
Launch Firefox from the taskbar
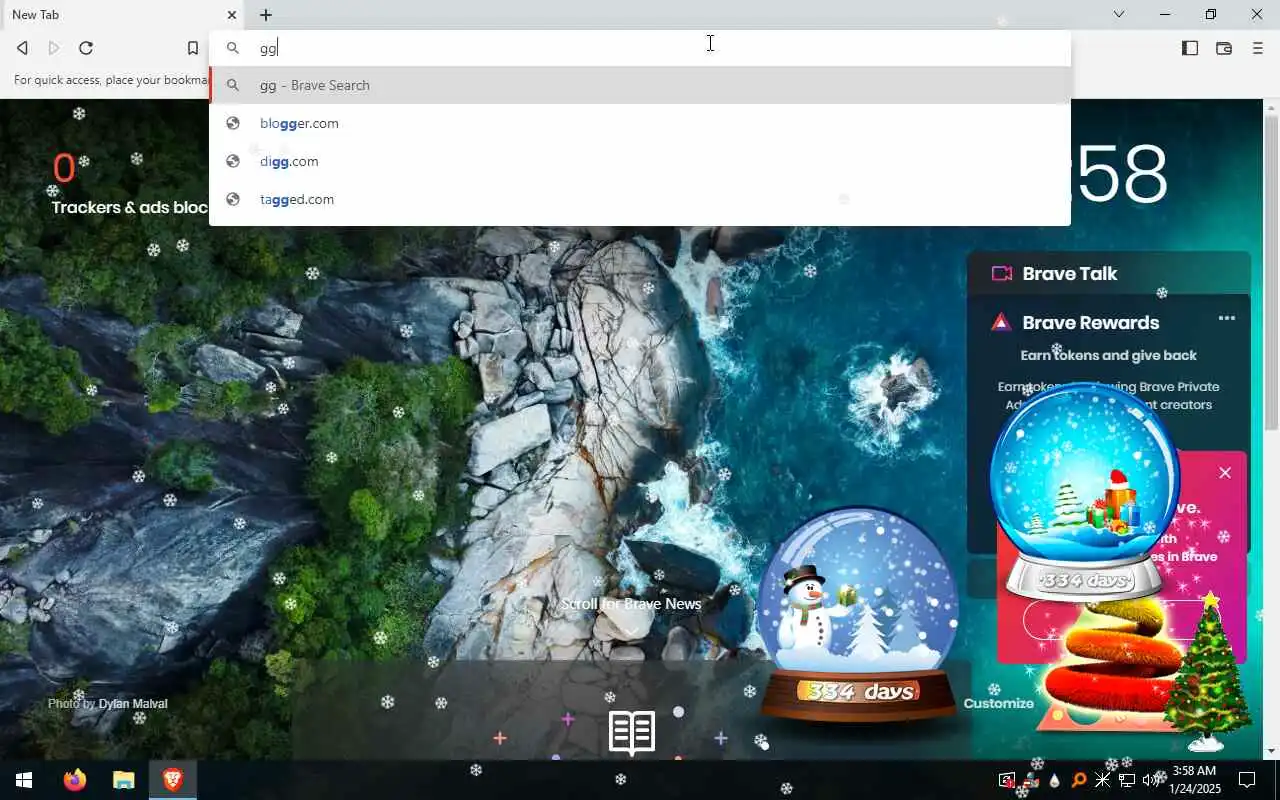75,780
